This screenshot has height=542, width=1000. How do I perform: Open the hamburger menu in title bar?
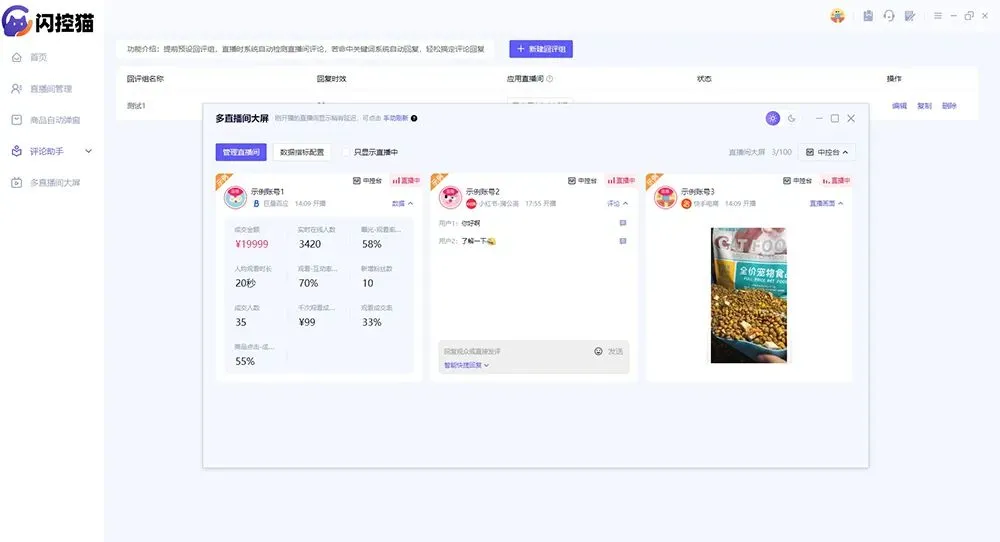click(938, 16)
